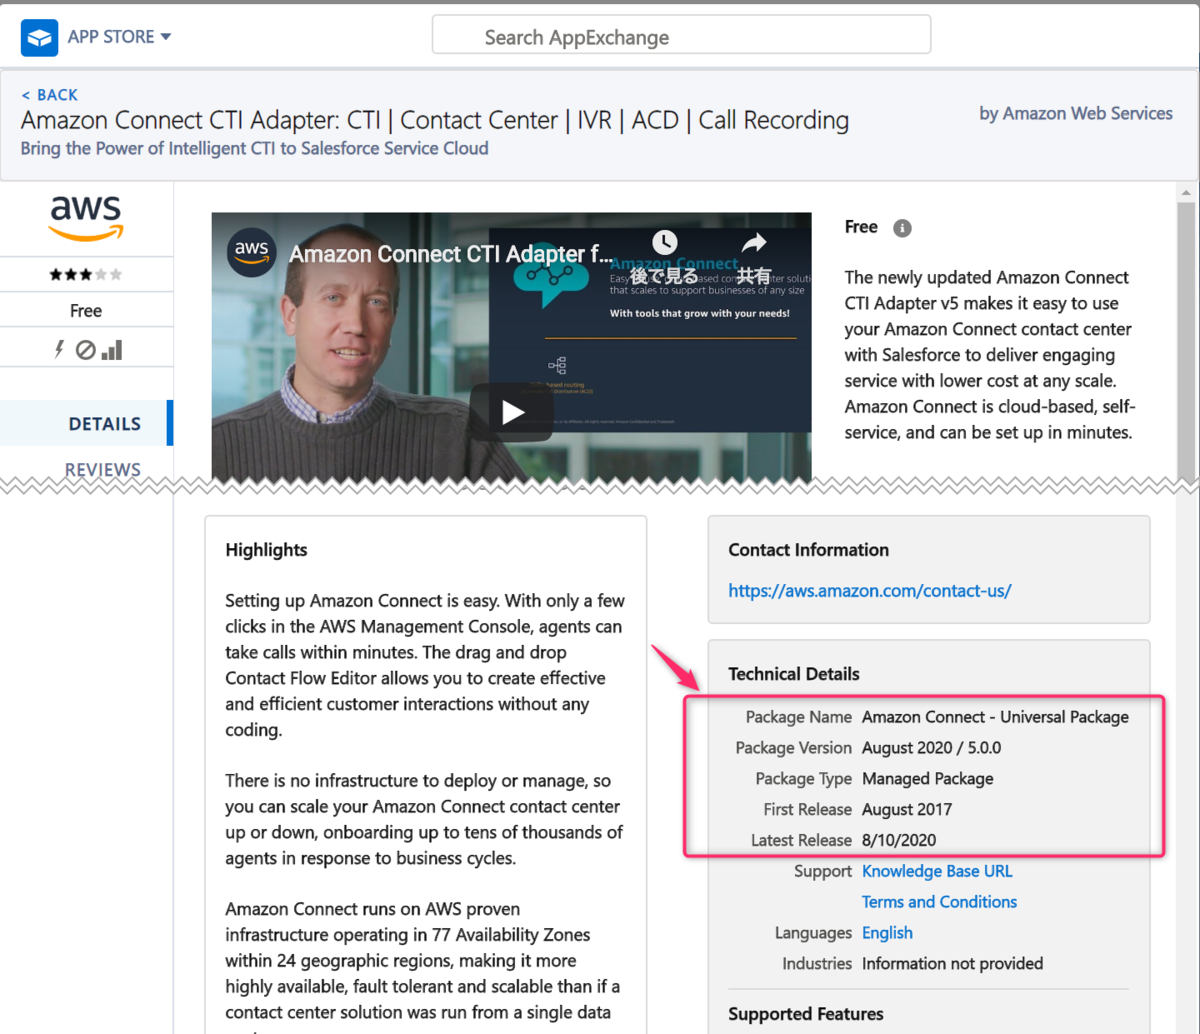Viewport: 1200px width, 1034px height.
Task: Click the circle-slash feature icon
Action: [86, 350]
